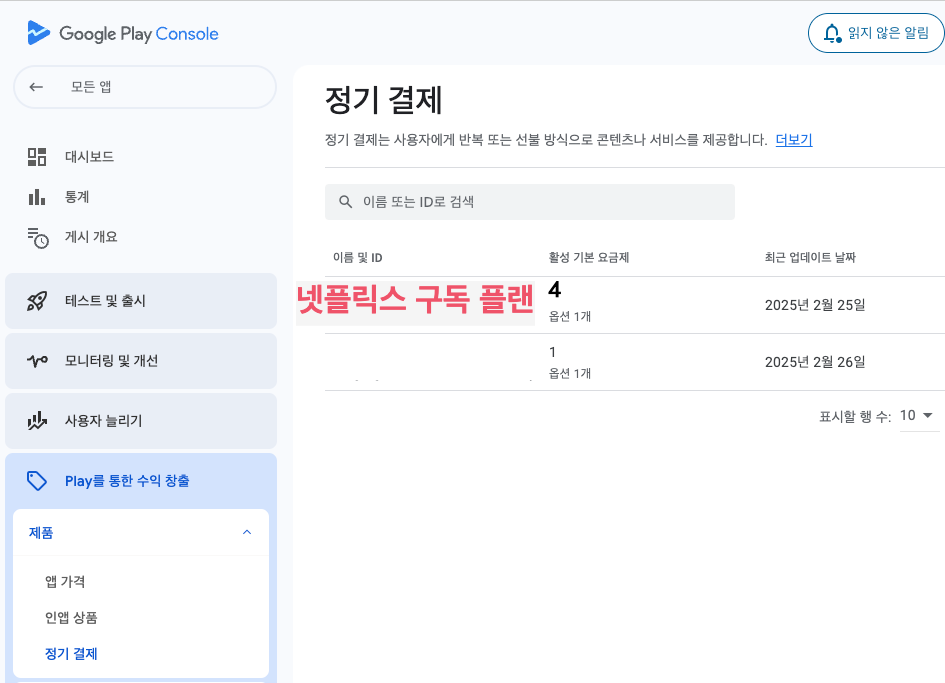
Task: Click the 활성 기본 요금제 column header
Action: click(x=589, y=258)
